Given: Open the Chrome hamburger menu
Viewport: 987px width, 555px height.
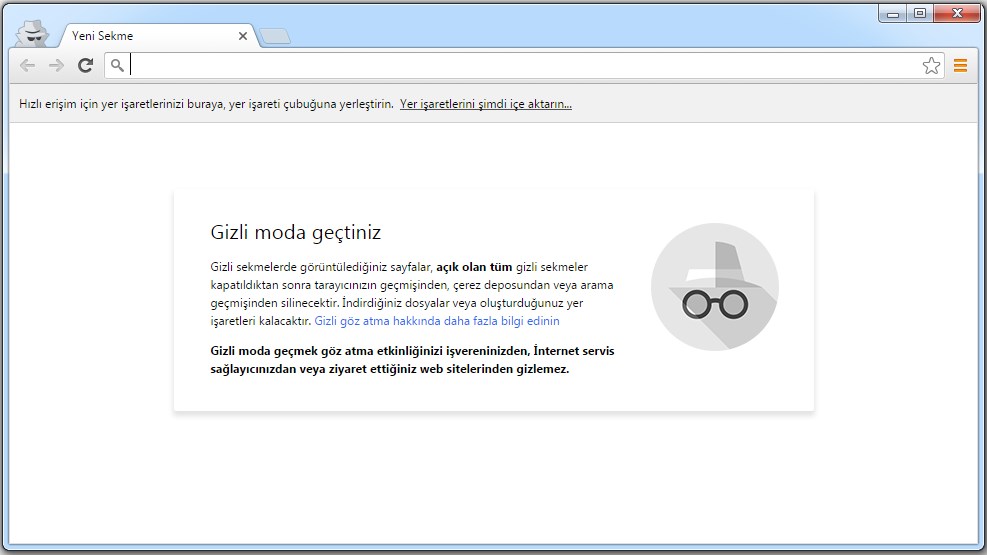Looking at the screenshot, I should [960, 66].
